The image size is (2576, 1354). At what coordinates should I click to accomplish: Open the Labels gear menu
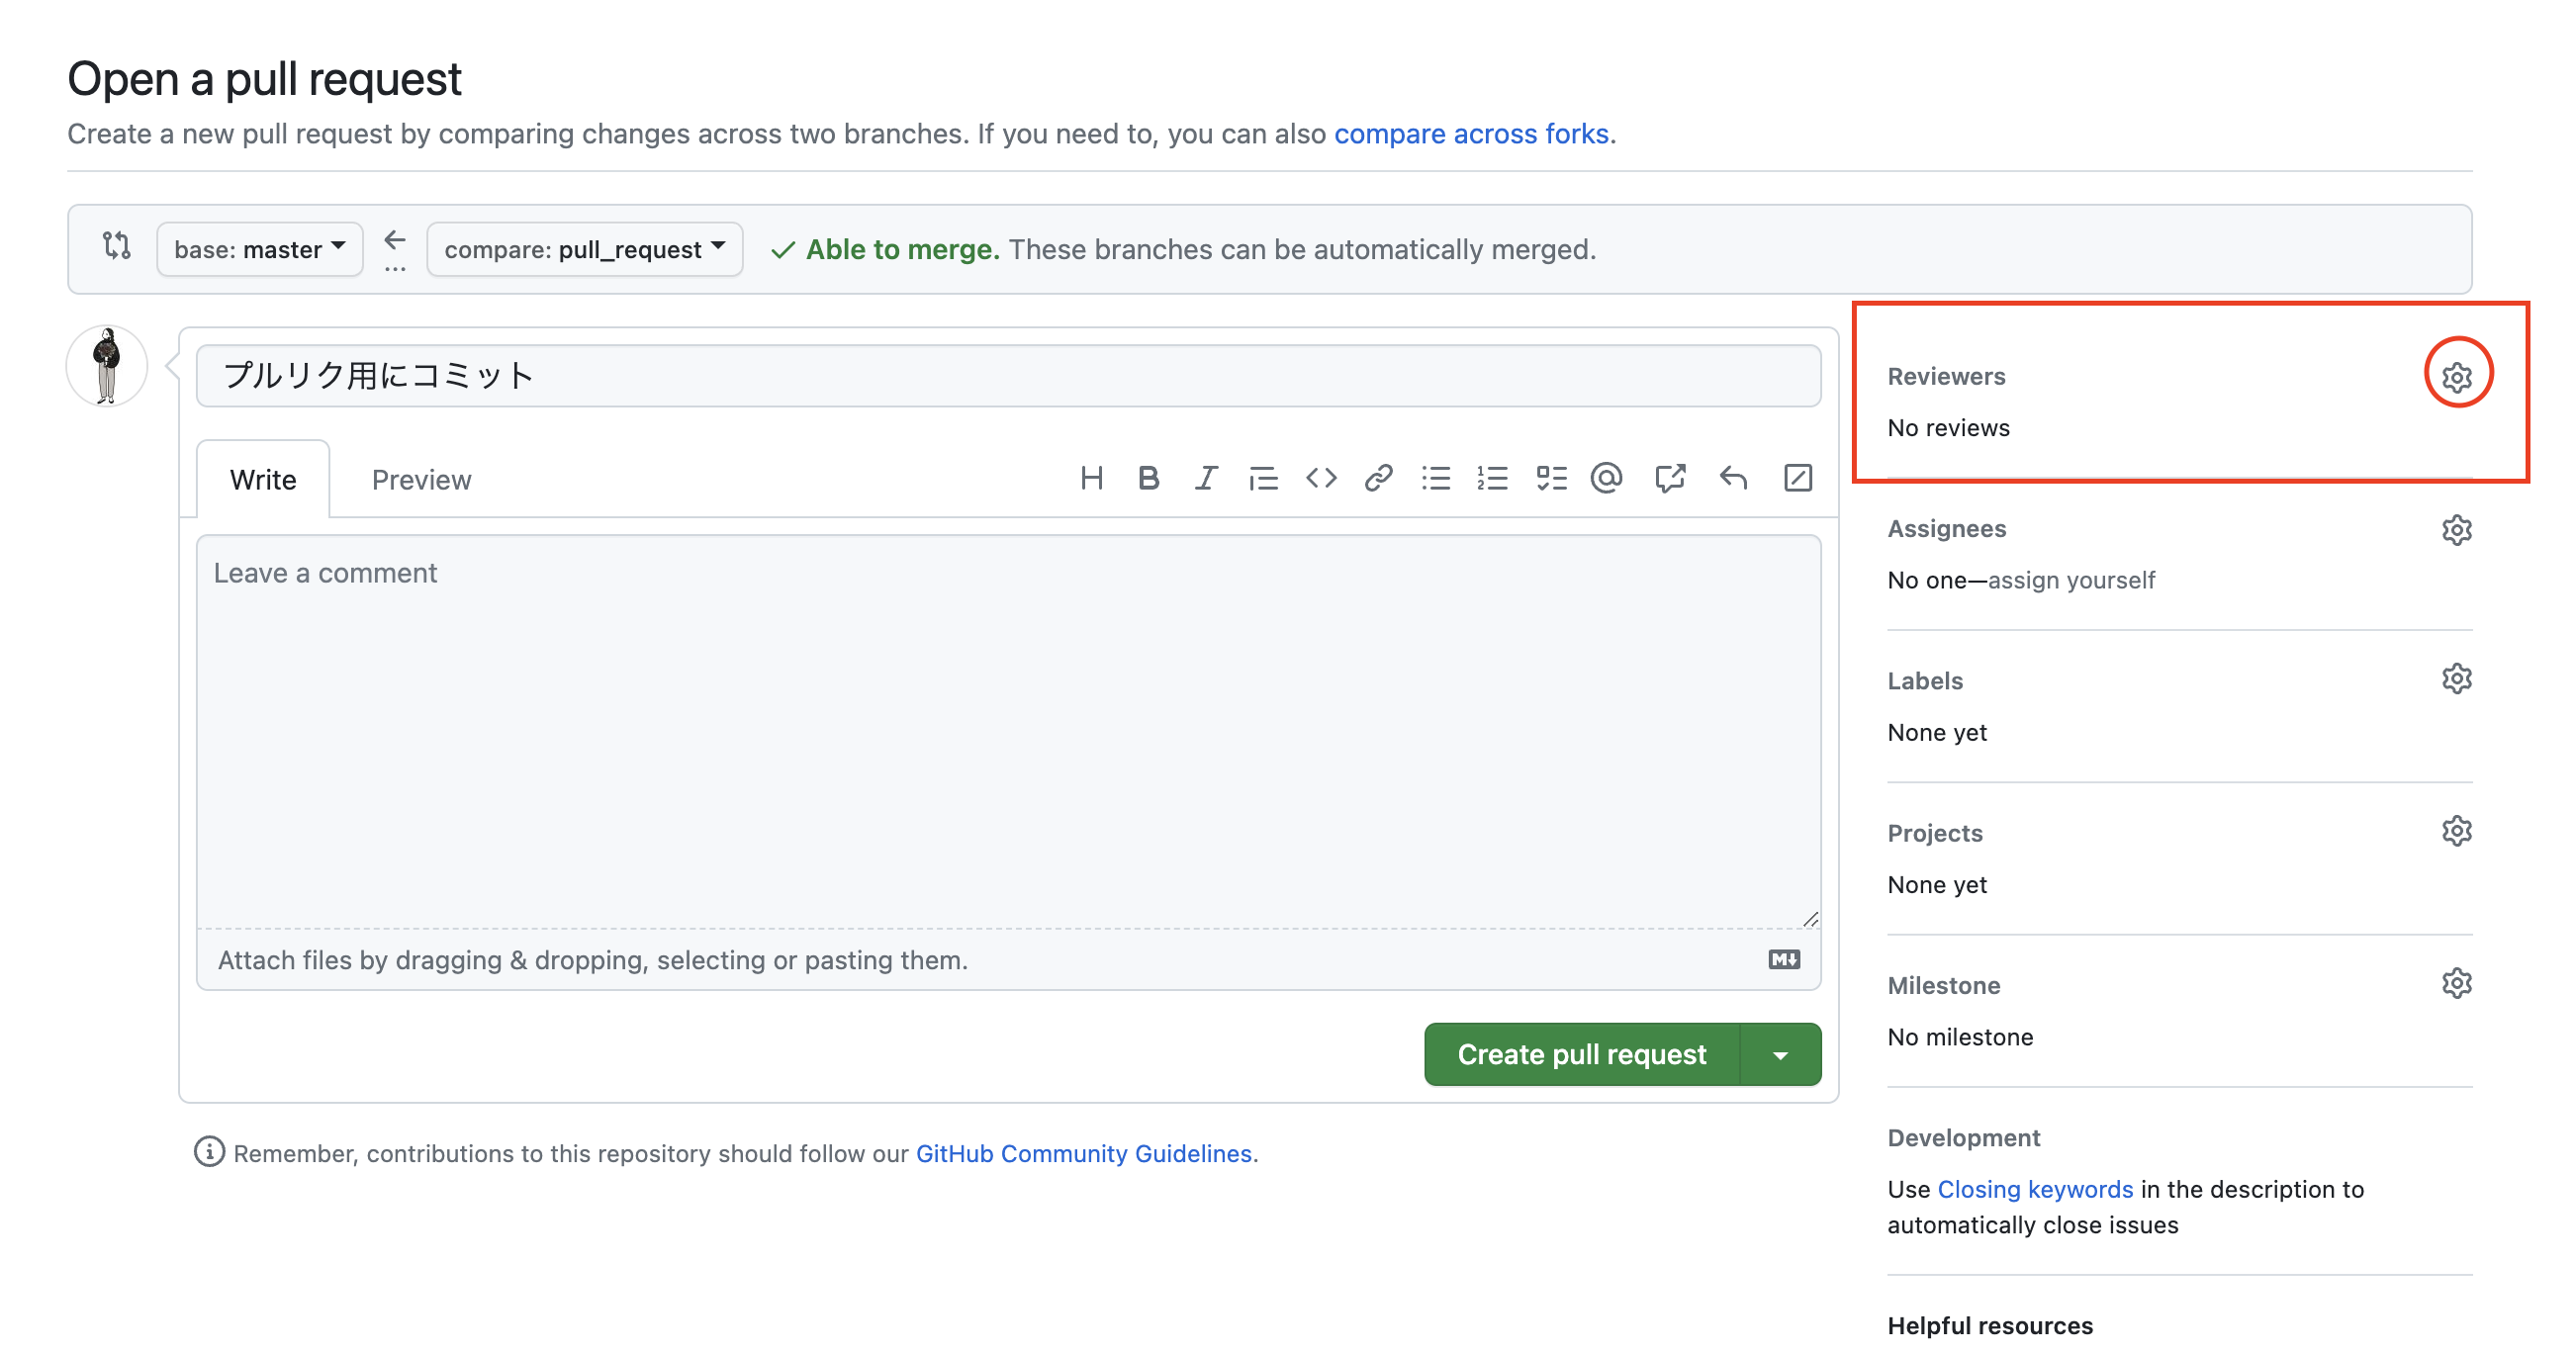(x=2456, y=679)
